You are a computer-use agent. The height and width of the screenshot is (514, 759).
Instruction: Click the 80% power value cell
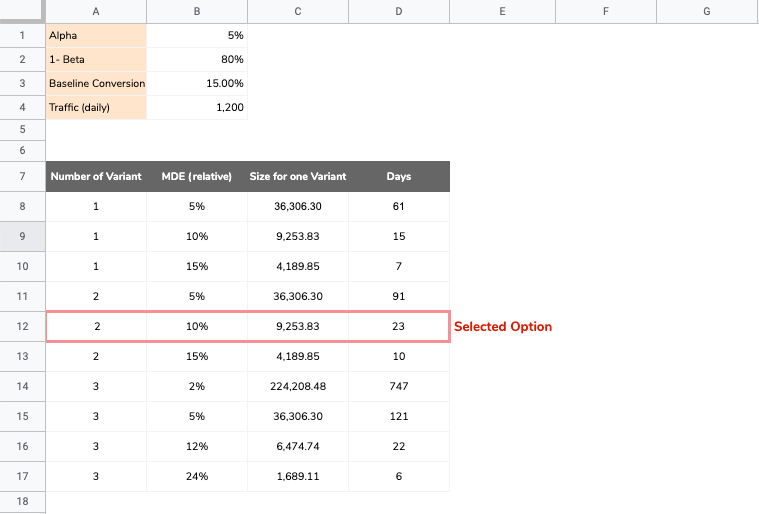[197, 60]
